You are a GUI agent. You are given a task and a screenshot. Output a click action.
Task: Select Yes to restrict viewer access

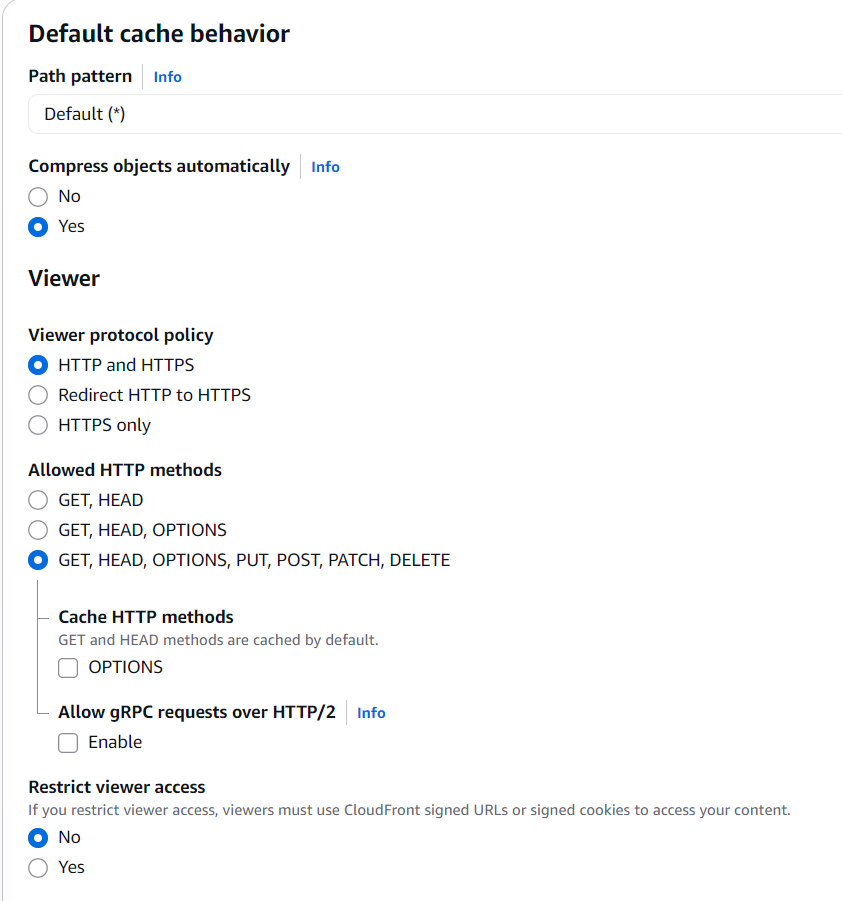38,868
